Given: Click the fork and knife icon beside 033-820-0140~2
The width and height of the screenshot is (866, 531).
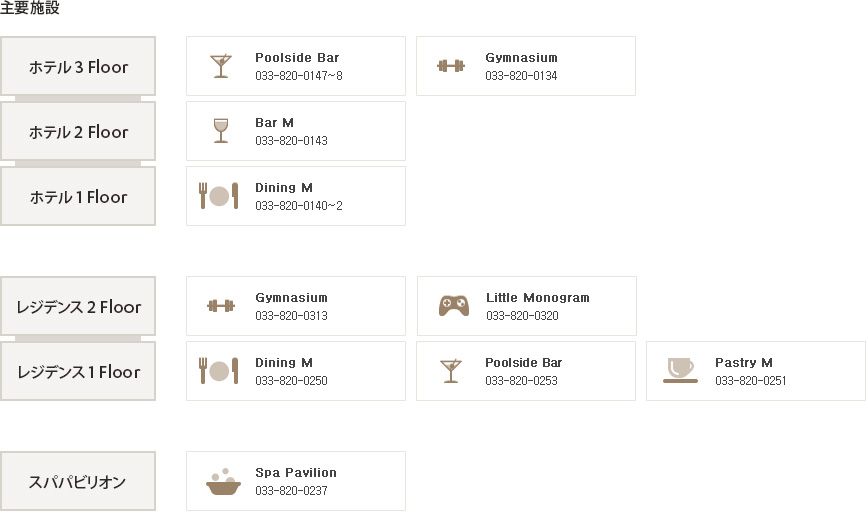Looking at the screenshot, I should coord(219,196).
